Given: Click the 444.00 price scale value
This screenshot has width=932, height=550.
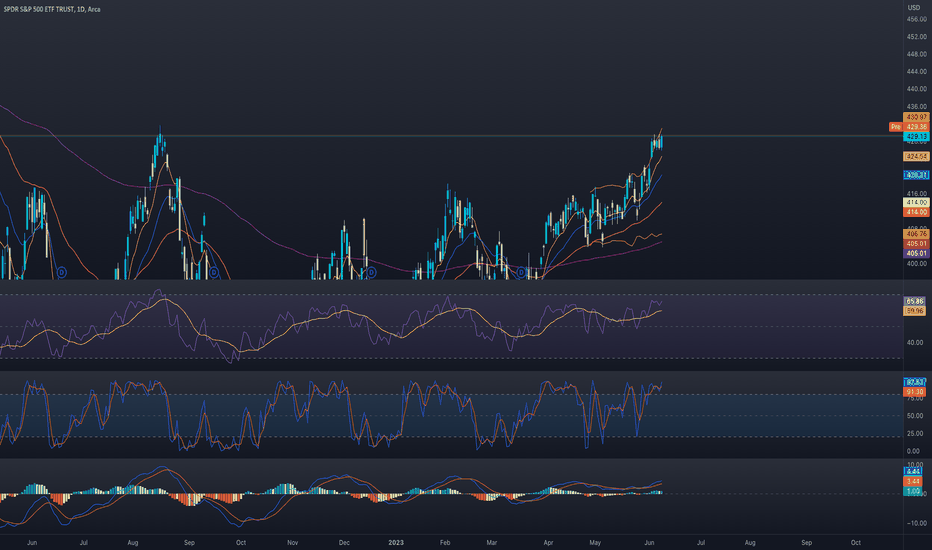Looking at the screenshot, I should point(917,71).
